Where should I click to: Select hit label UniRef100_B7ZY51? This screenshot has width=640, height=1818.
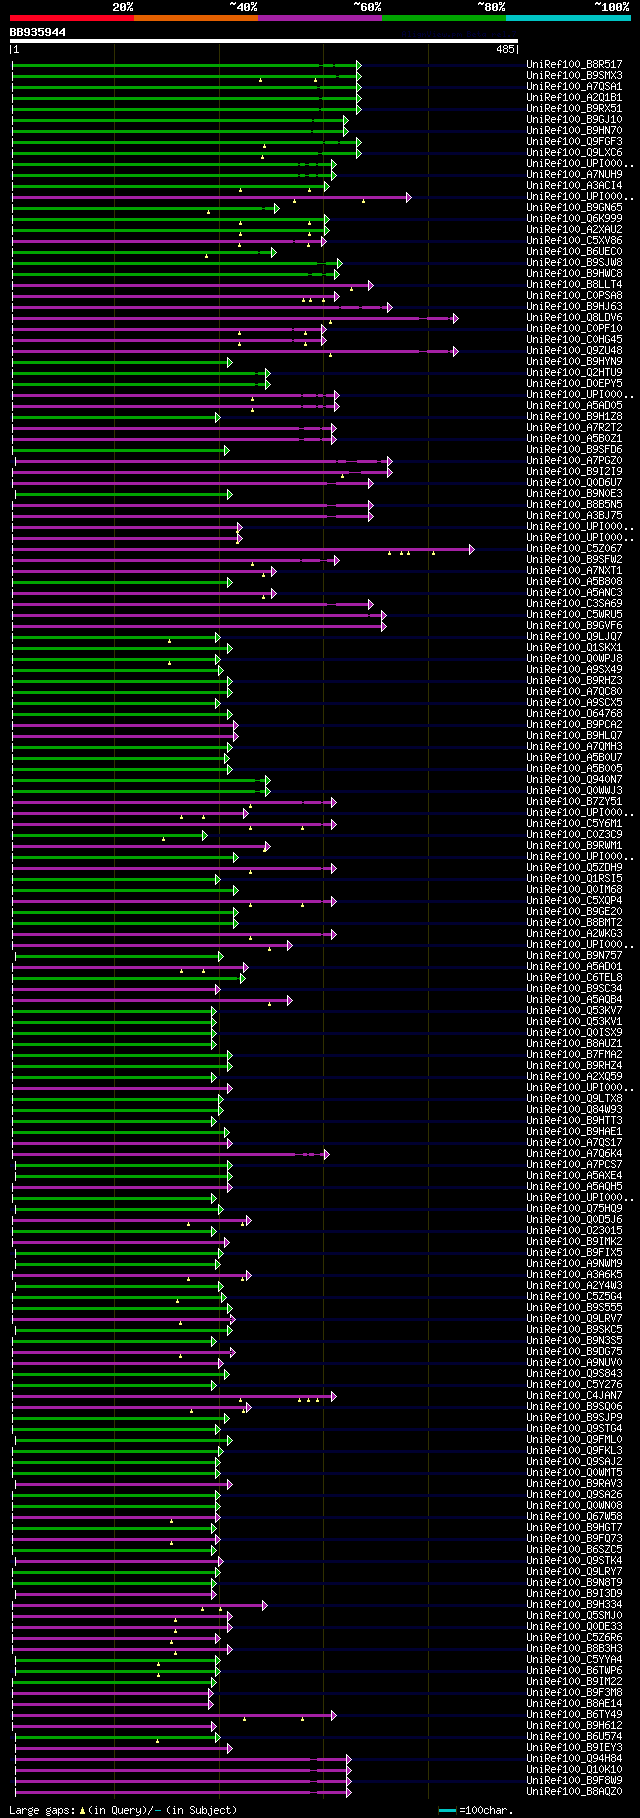(574, 802)
